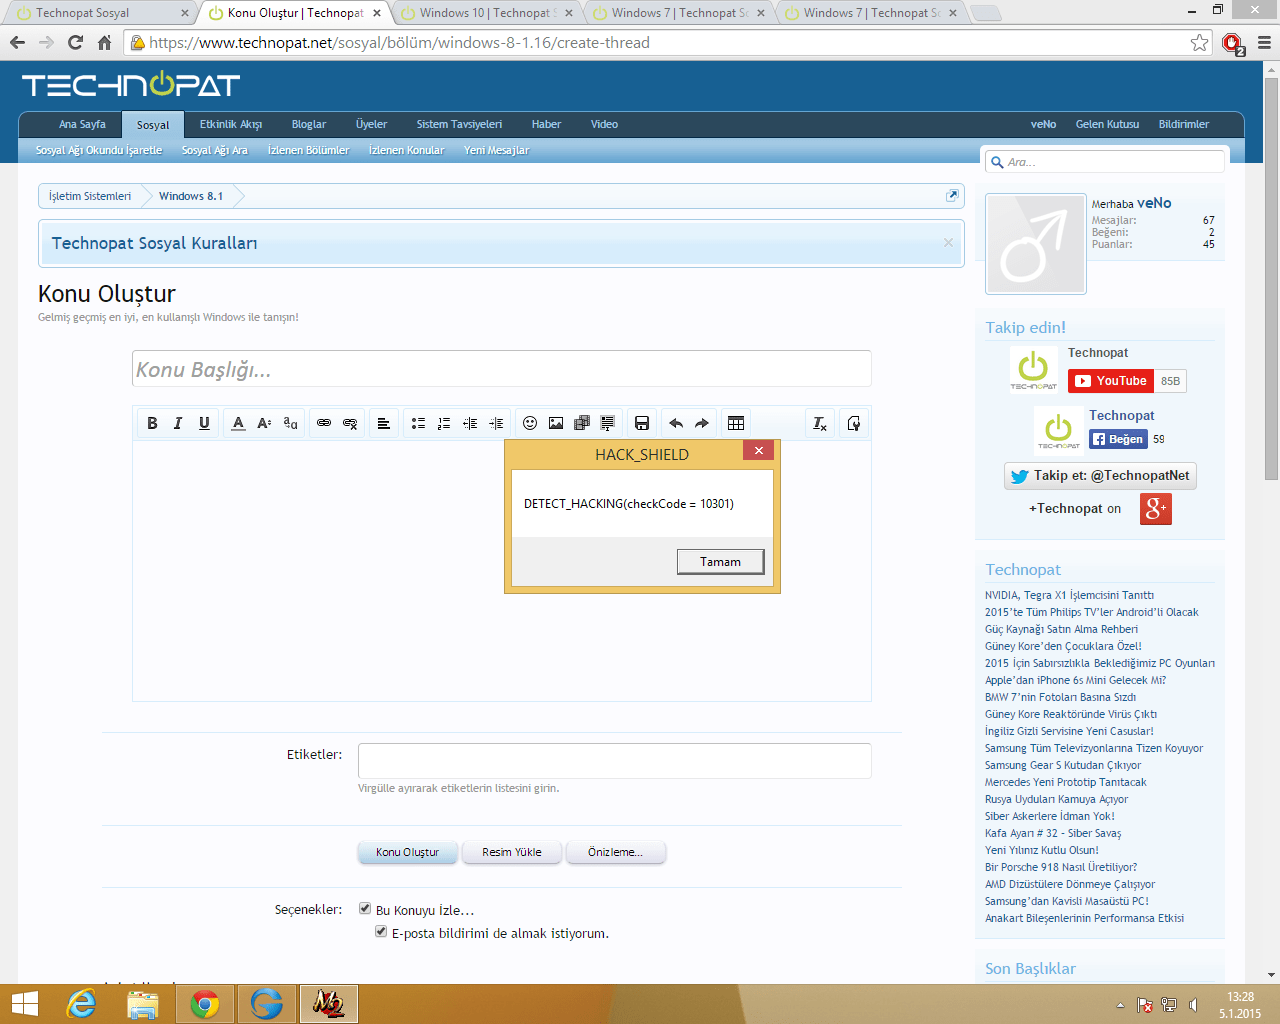Click the İzlenen Konular link
Viewport: 1280px width, 1024px height.
(x=406, y=150)
